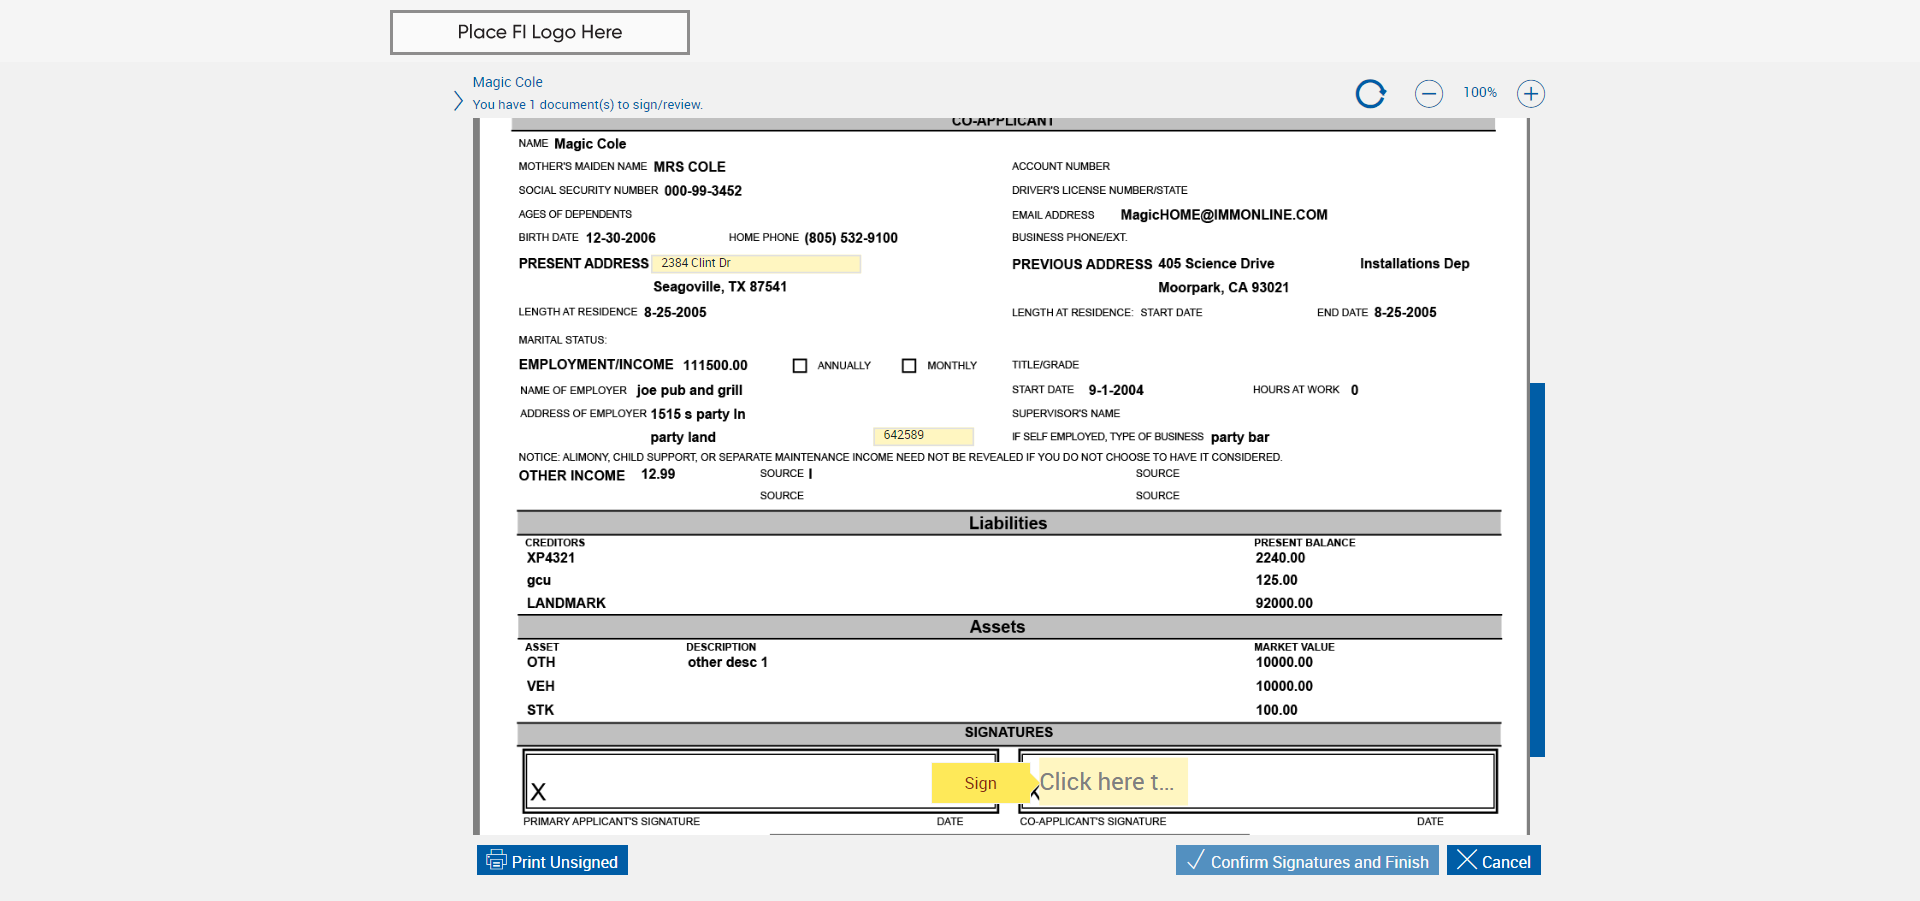The height and width of the screenshot is (901, 1920).
Task: Click the X icon on Cancel button
Action: (1466, 861)
